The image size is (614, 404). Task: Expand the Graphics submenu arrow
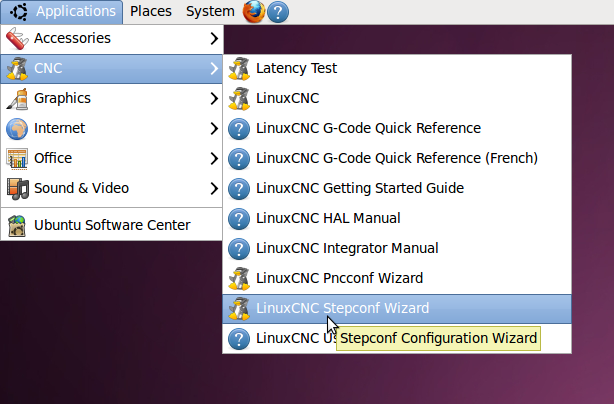tap(214, 98)
